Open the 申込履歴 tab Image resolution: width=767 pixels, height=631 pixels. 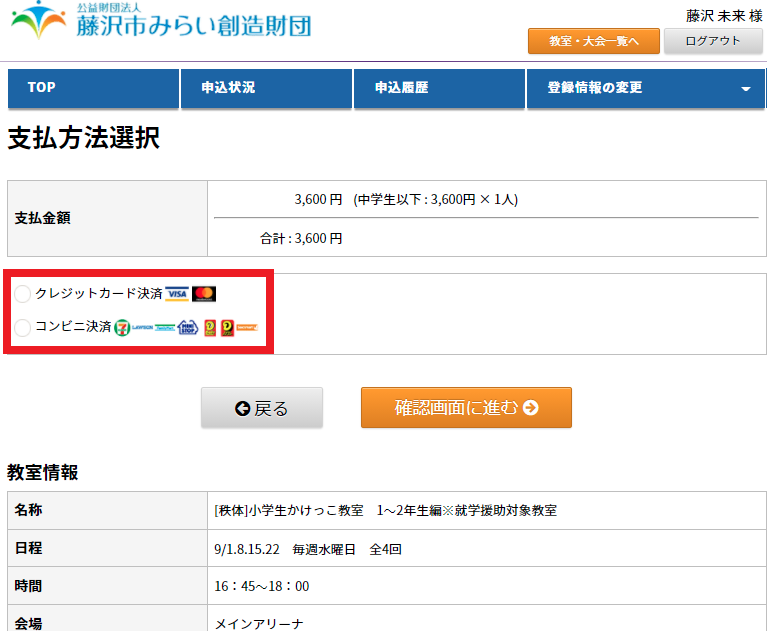click(x=439, y=88)
